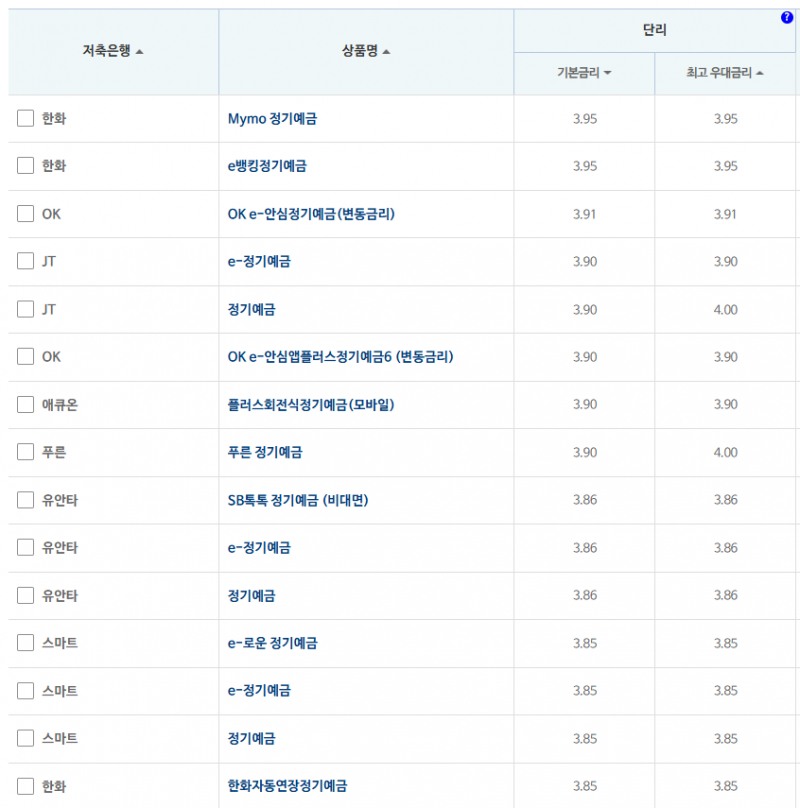Click 한화 bank name in 한화자동연장정기예금 row
Viewport: 800px width, 808px height.
click(x=54, y=786)
